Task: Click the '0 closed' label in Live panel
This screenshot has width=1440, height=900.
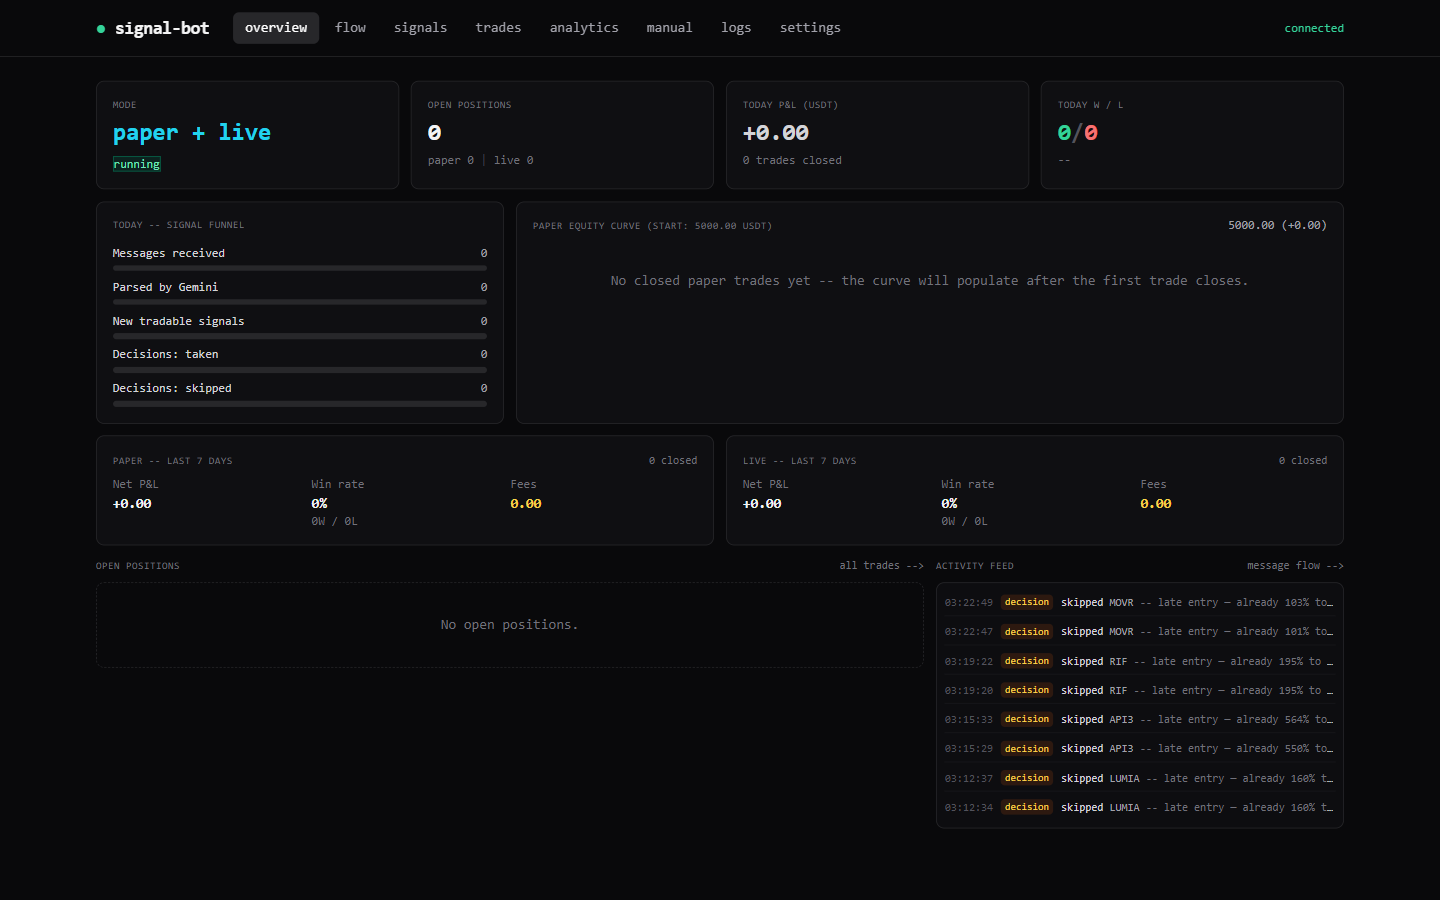Action: pos(1303,461)
